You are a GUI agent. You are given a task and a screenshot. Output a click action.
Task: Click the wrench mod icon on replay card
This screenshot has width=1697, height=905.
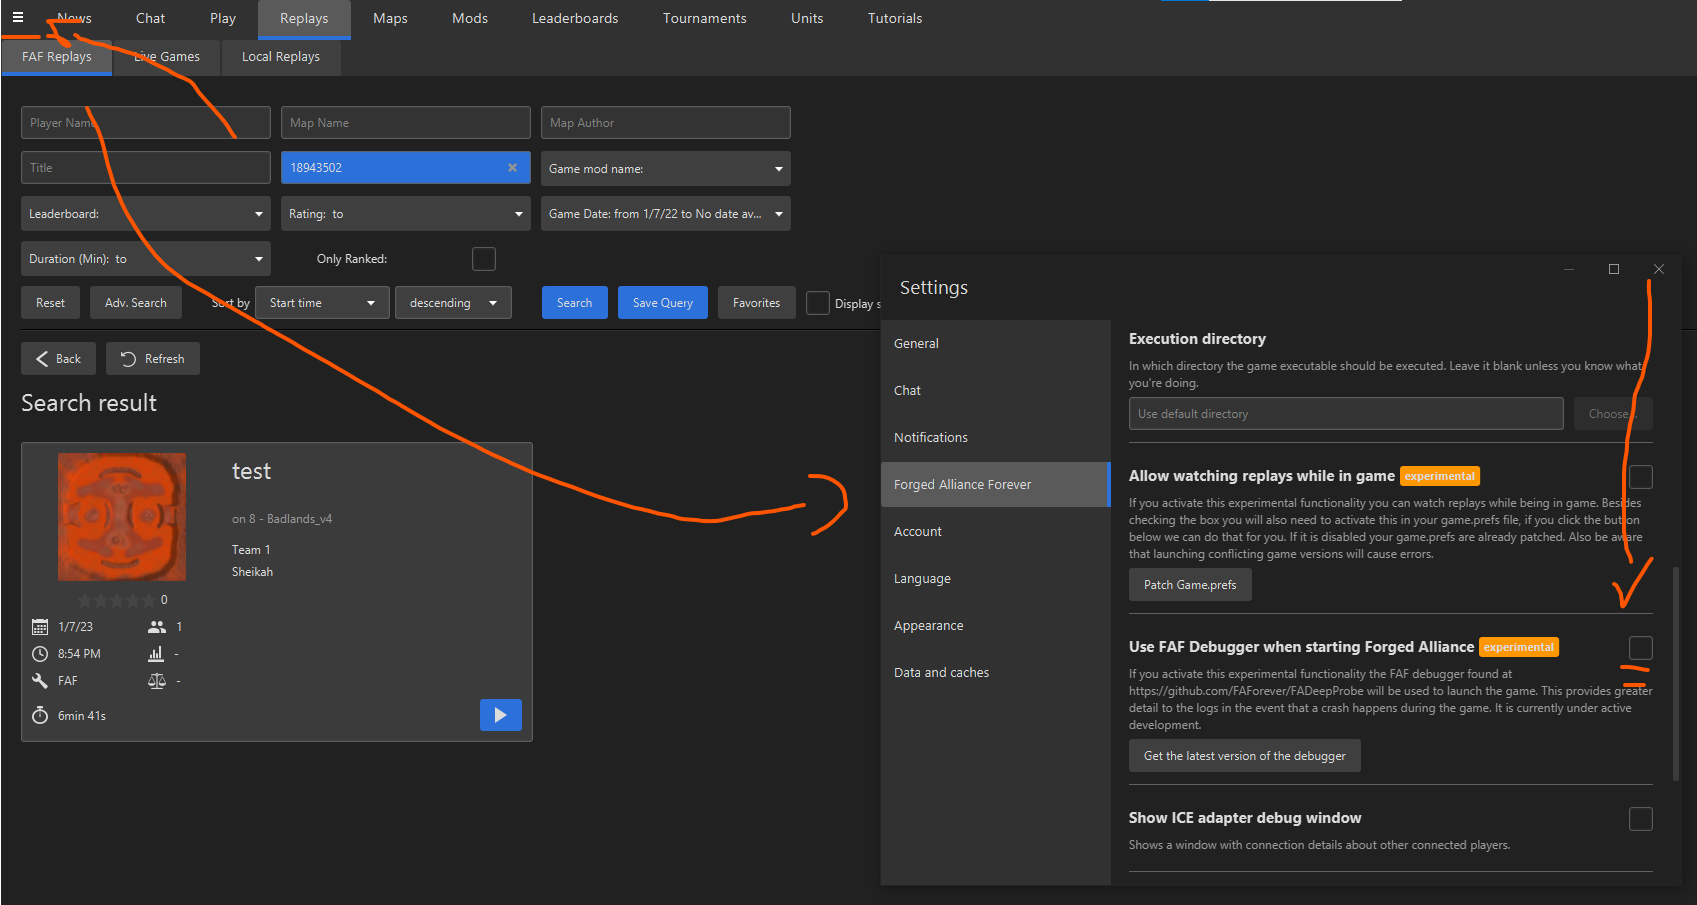coord(40,681)
